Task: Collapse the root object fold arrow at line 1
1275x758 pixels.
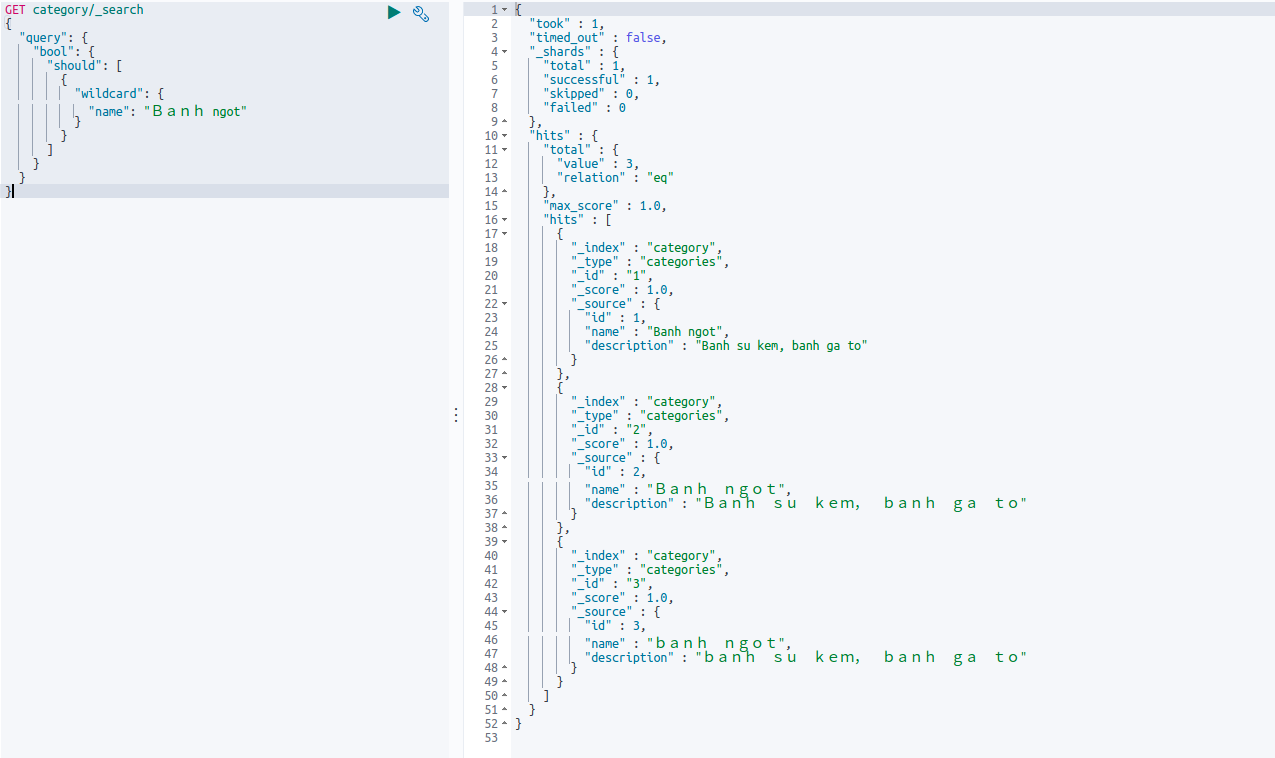Action: pos(505,10)
